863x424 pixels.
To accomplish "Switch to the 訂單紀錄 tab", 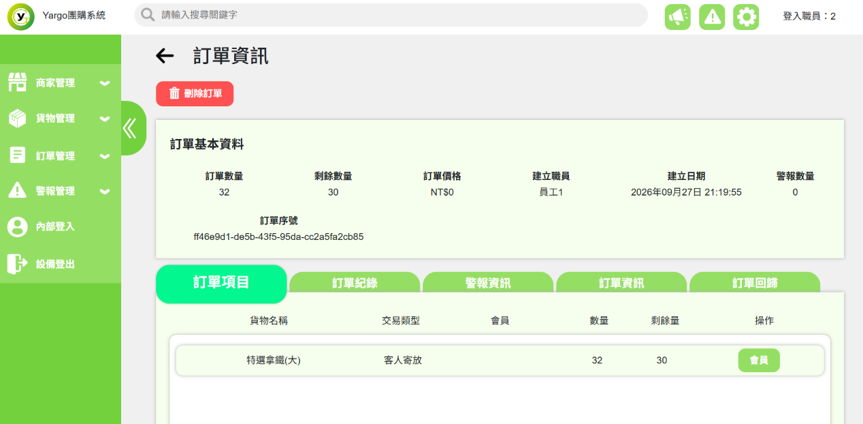I will click(x=355, y=283).
